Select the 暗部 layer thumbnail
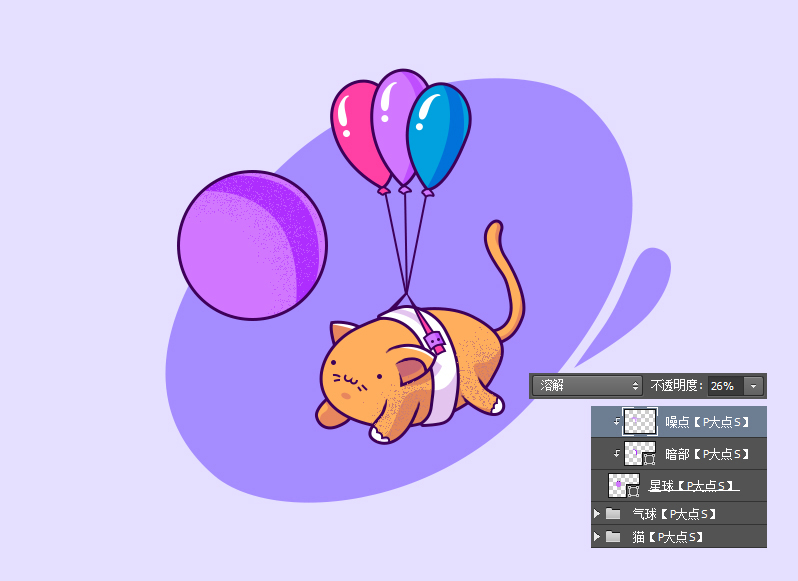 click(637, 454)
